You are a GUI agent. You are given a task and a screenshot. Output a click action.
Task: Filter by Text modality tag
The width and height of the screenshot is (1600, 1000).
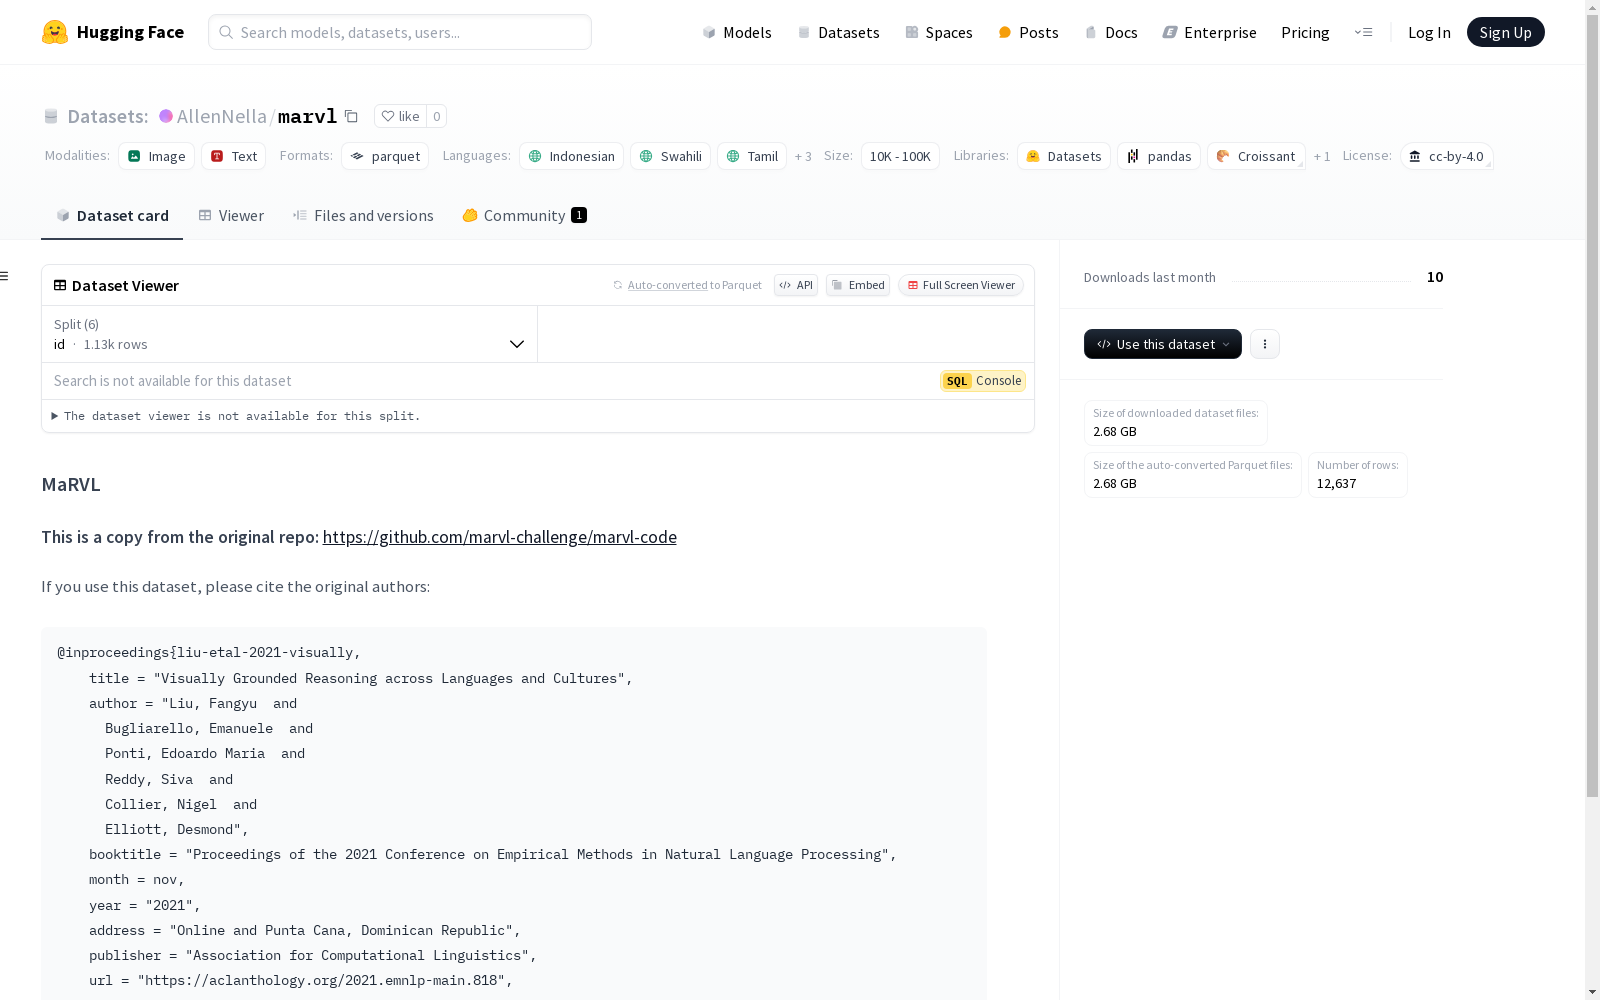[234, 156]
